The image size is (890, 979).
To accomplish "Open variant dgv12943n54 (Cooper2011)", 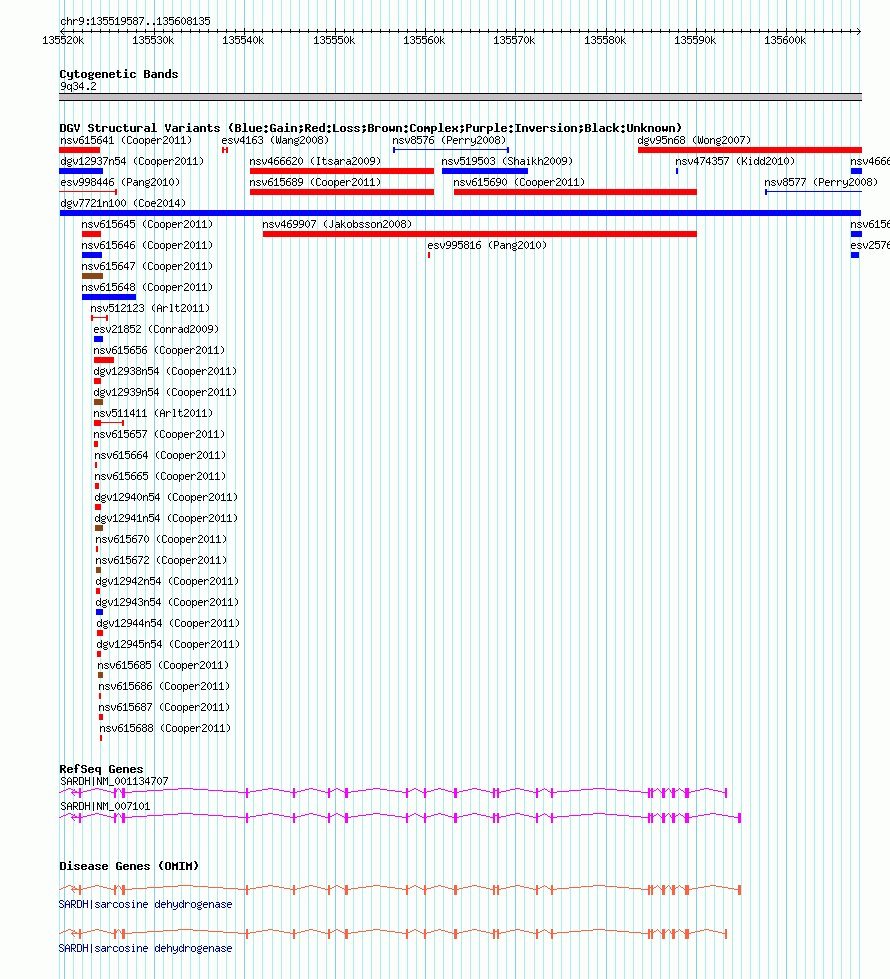I will [x=167, y=603].
